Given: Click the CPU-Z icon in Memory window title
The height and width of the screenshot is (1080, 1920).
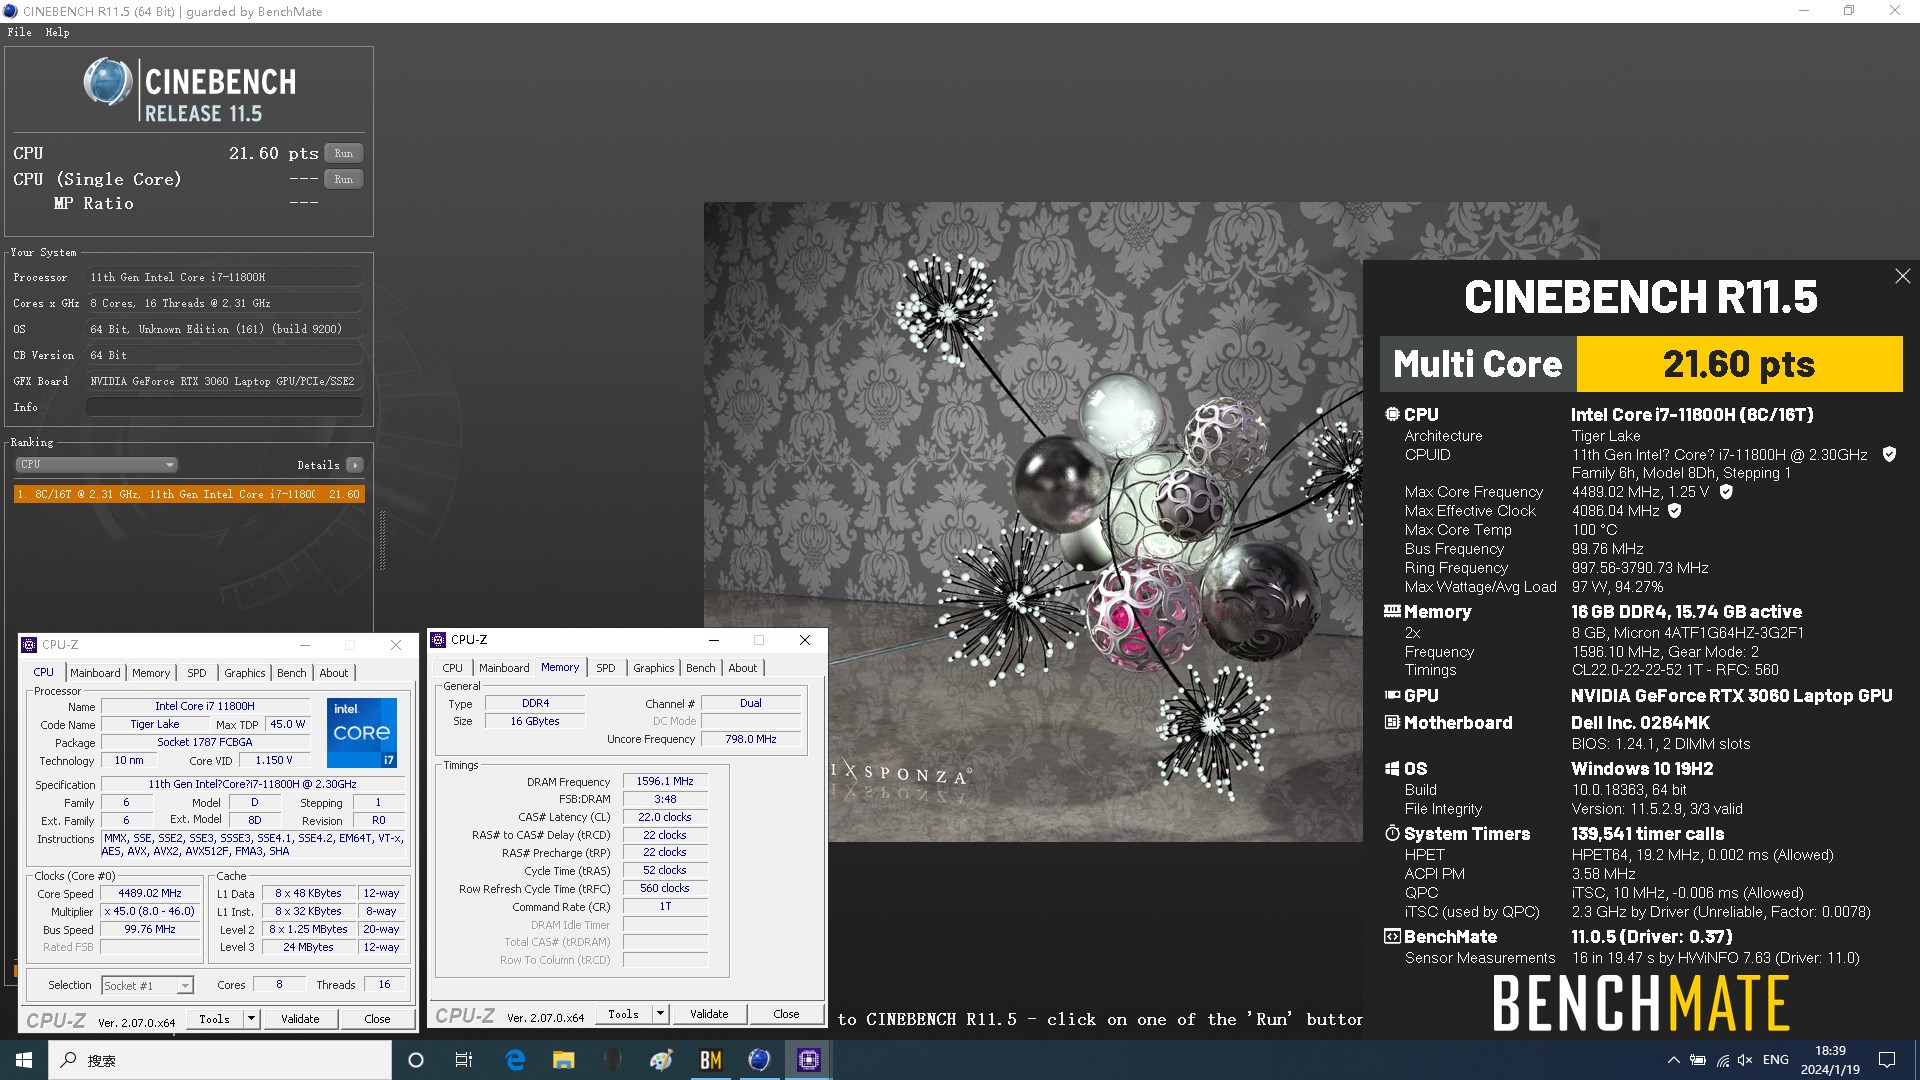Looking at the screenshot, I should [x=438, y=640].
